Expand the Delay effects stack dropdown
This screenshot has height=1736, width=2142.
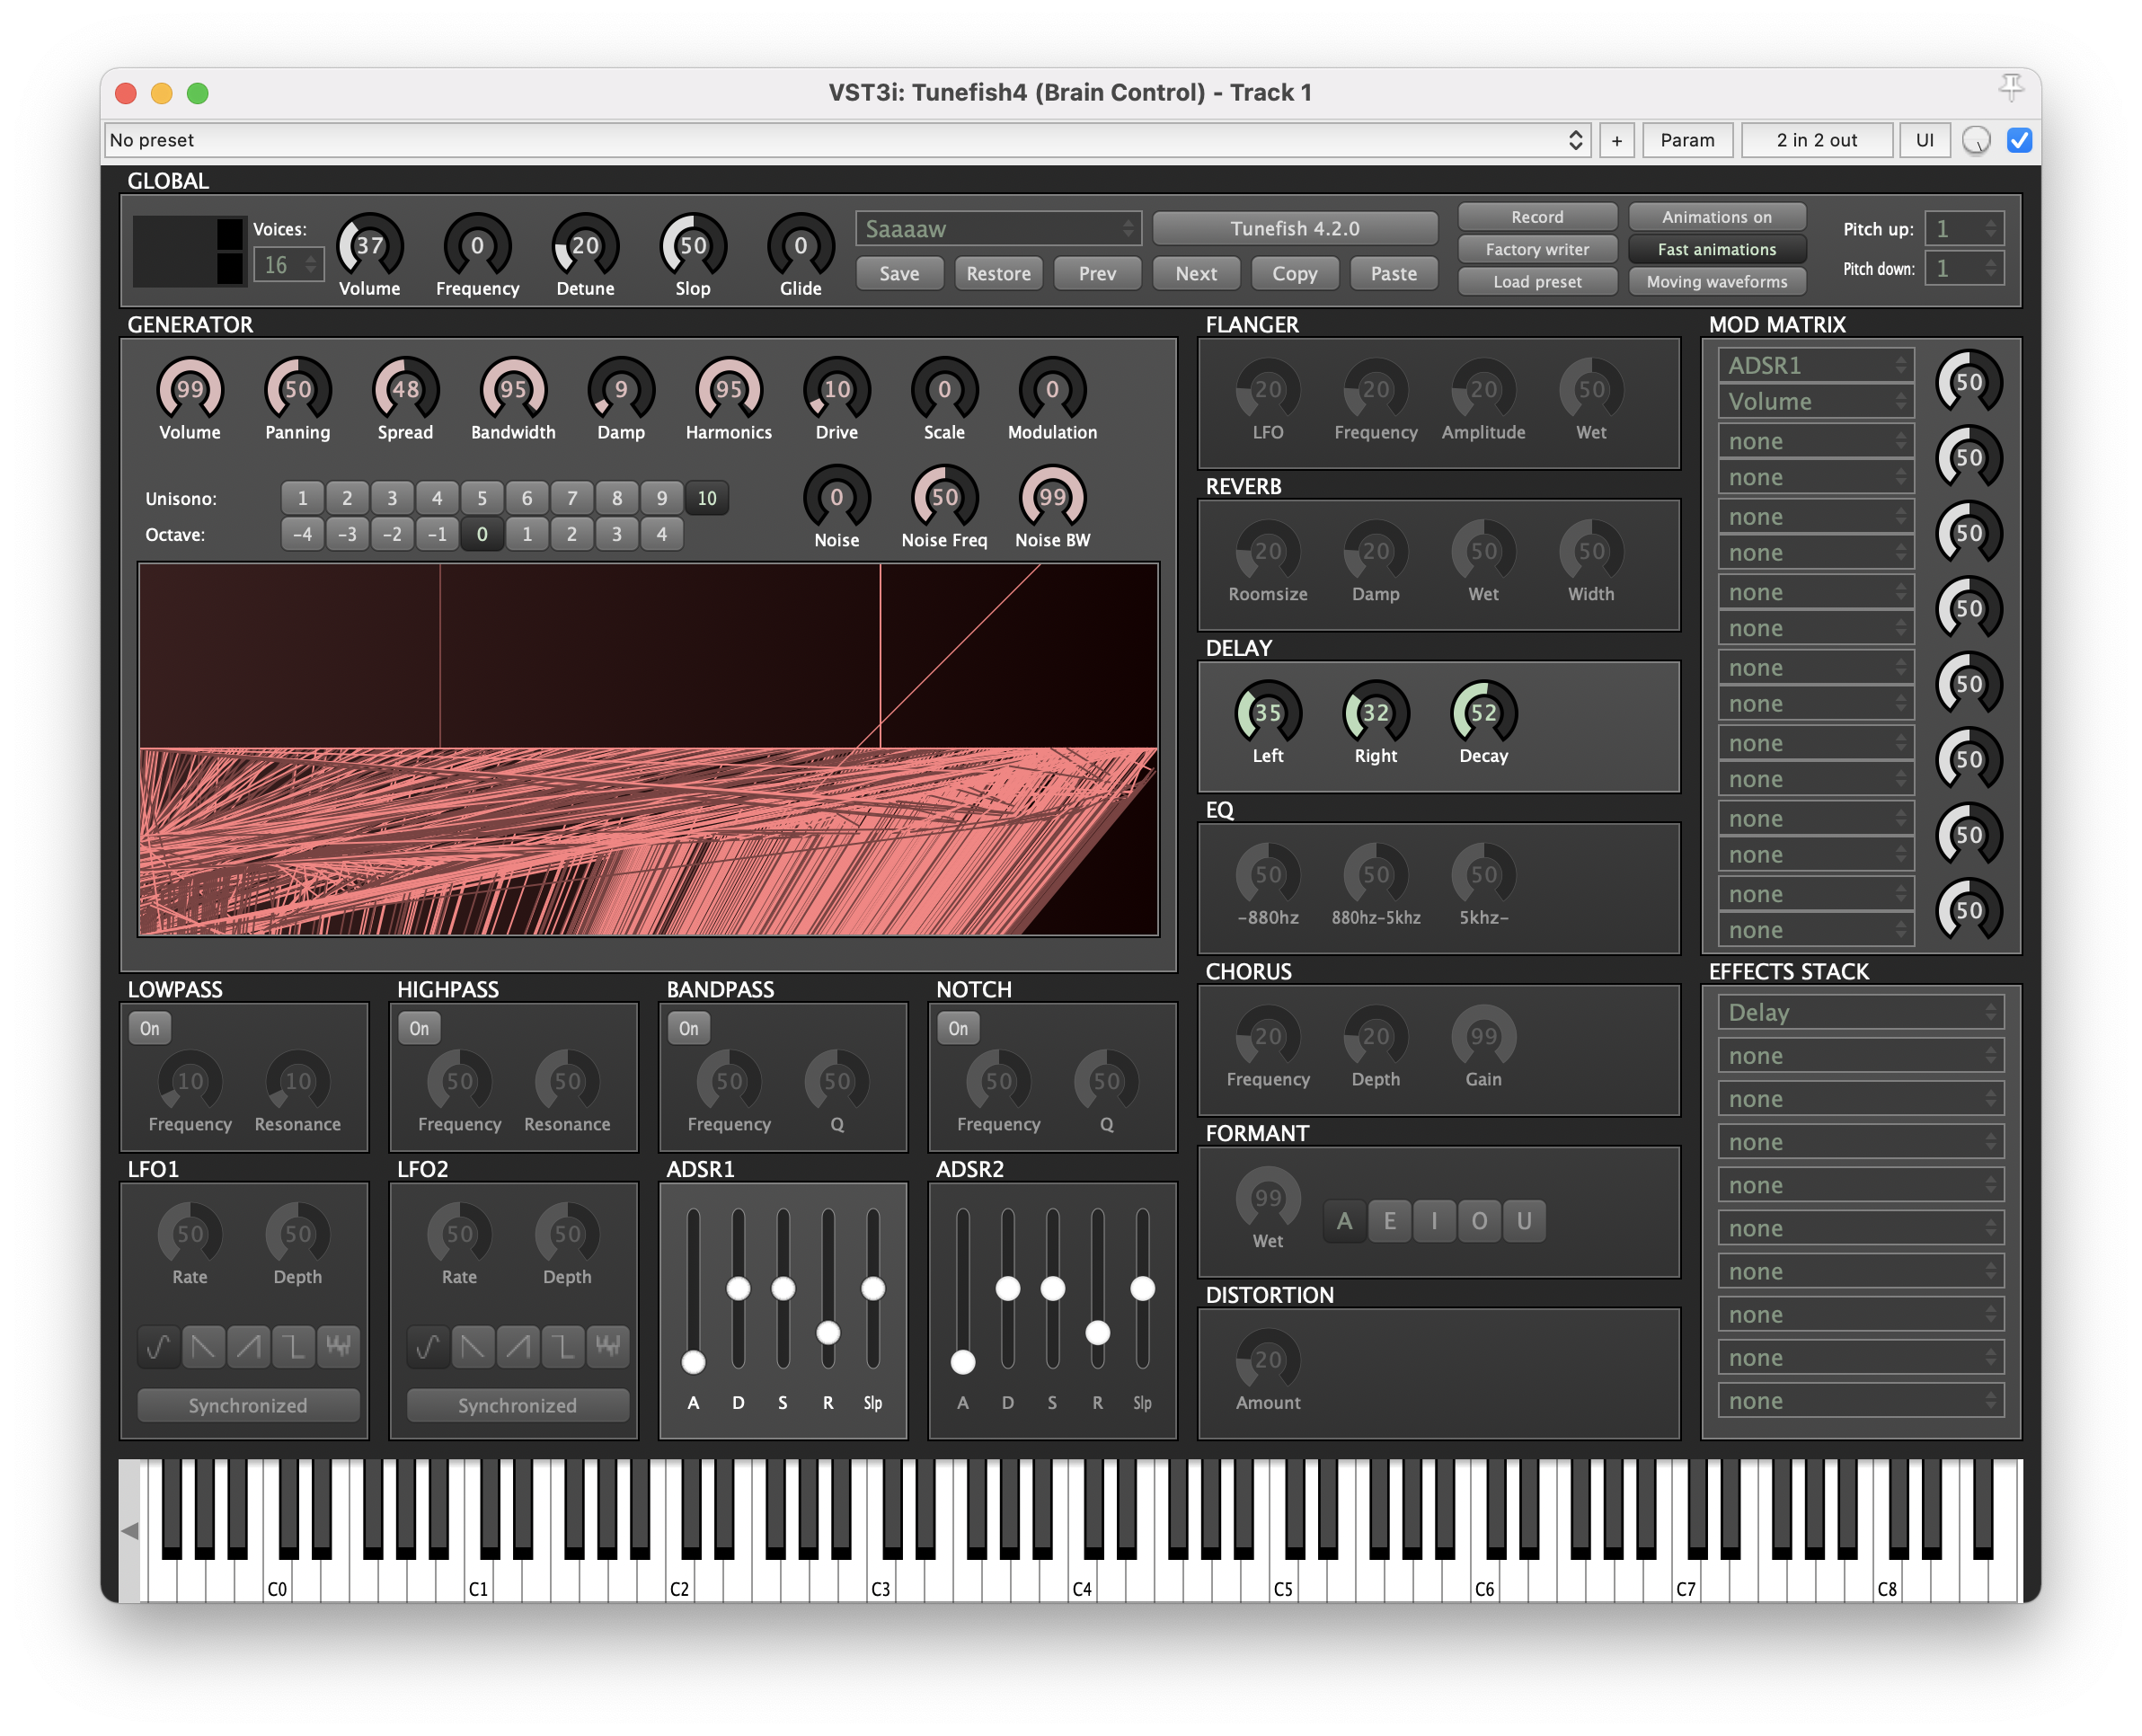(x=1860, y=1012)
